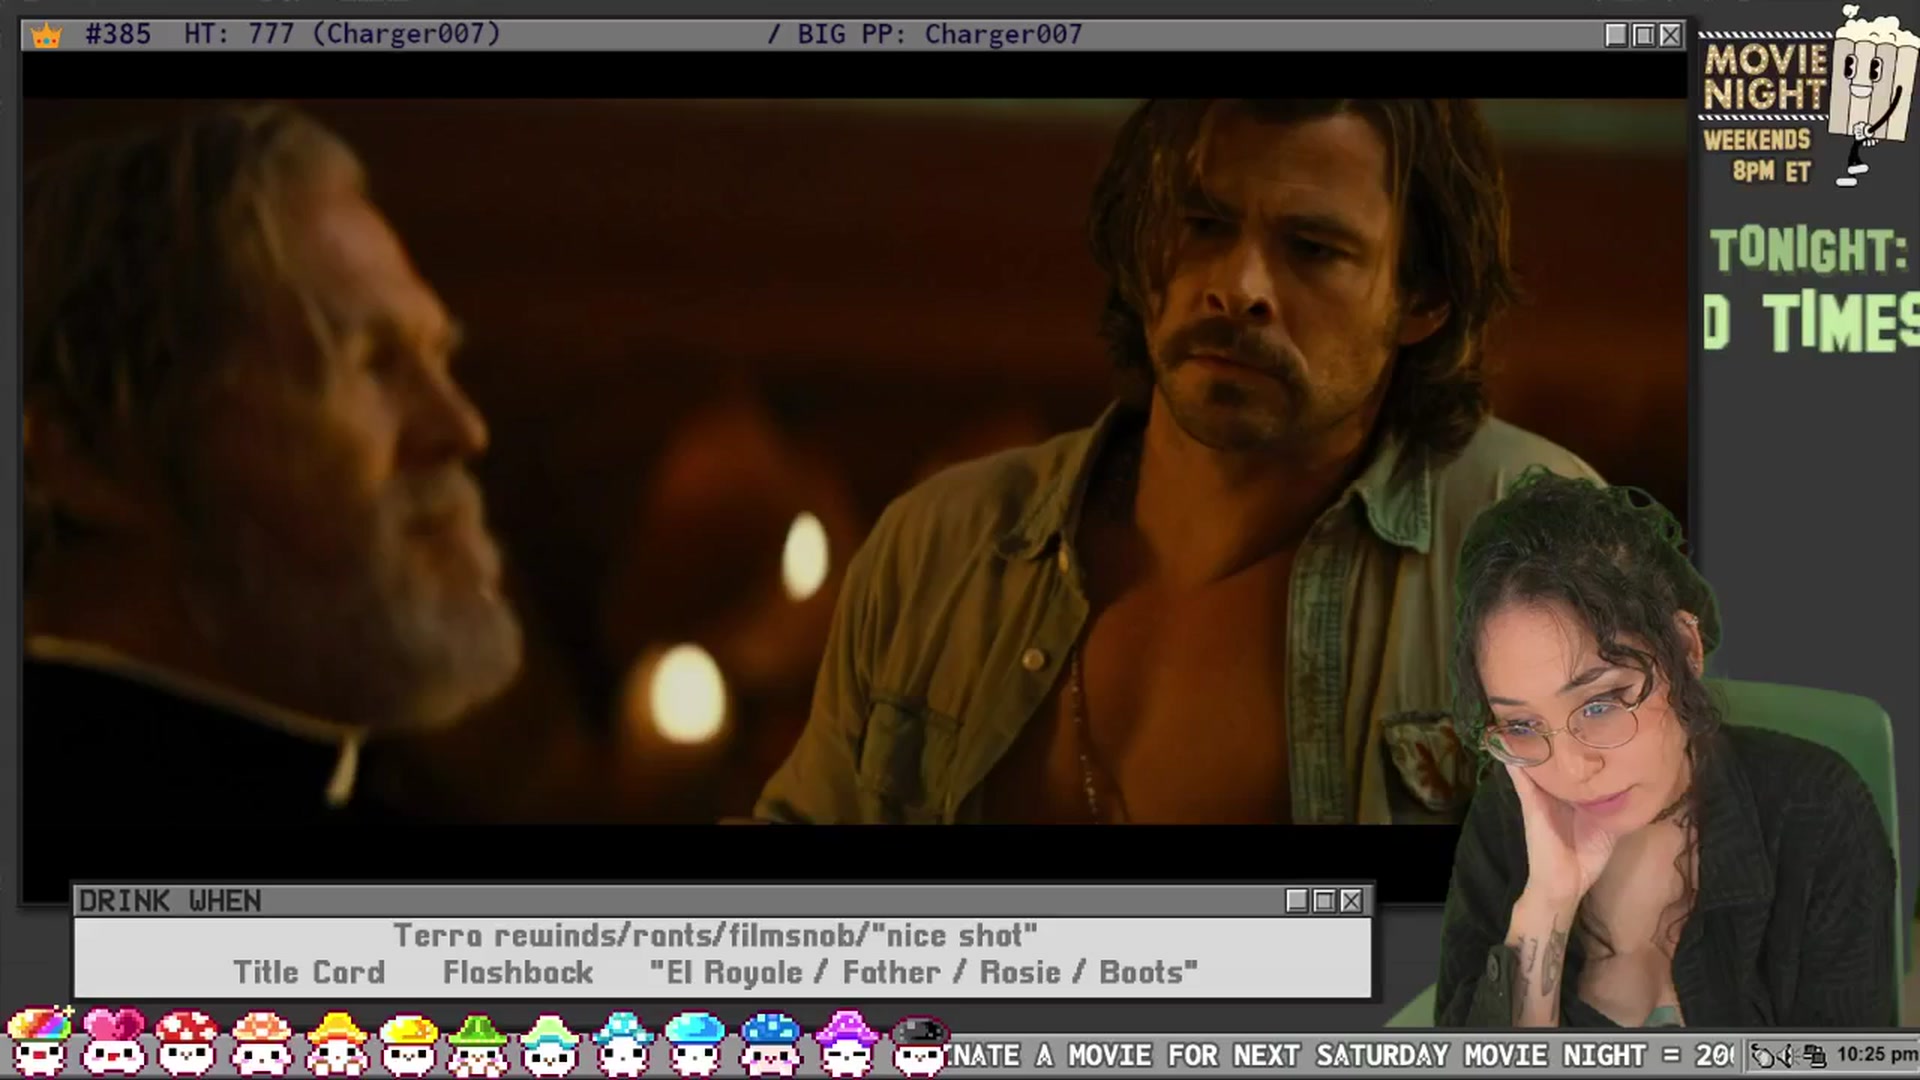Screen dimensions: 1920x1080
Task: Click the "El Royale / Father / Rosie / Boots" rule
Action: tap(923, 973)
